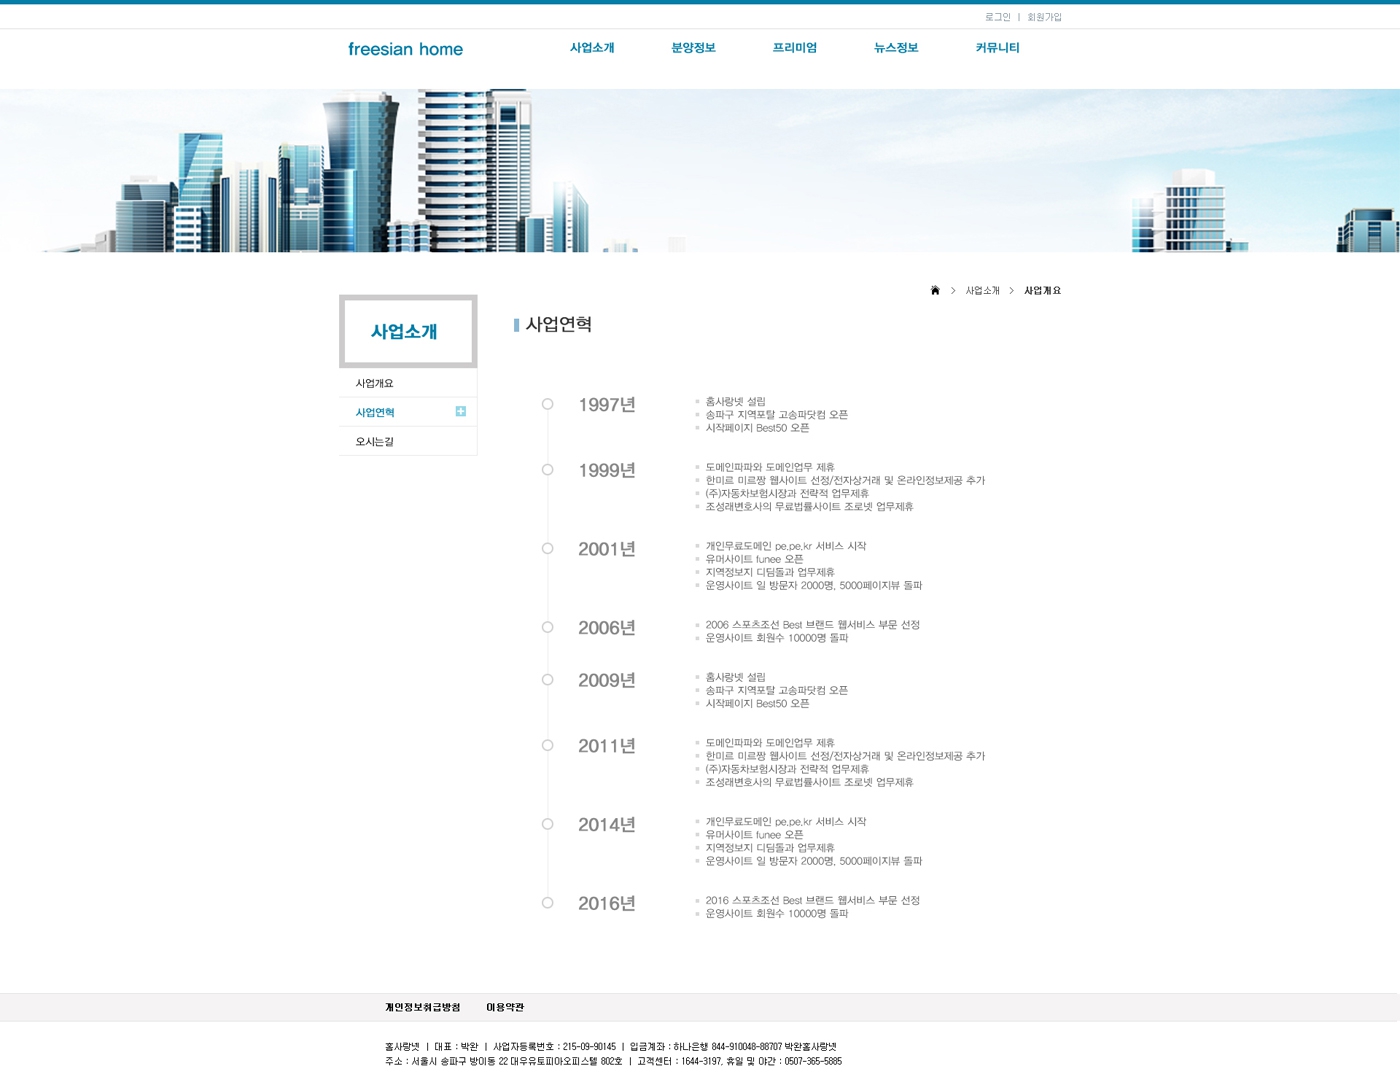Screen dimensions: 1400x1085
Task: Click the 1999년 timeline circle marker
Action: (x=547, y=469)
